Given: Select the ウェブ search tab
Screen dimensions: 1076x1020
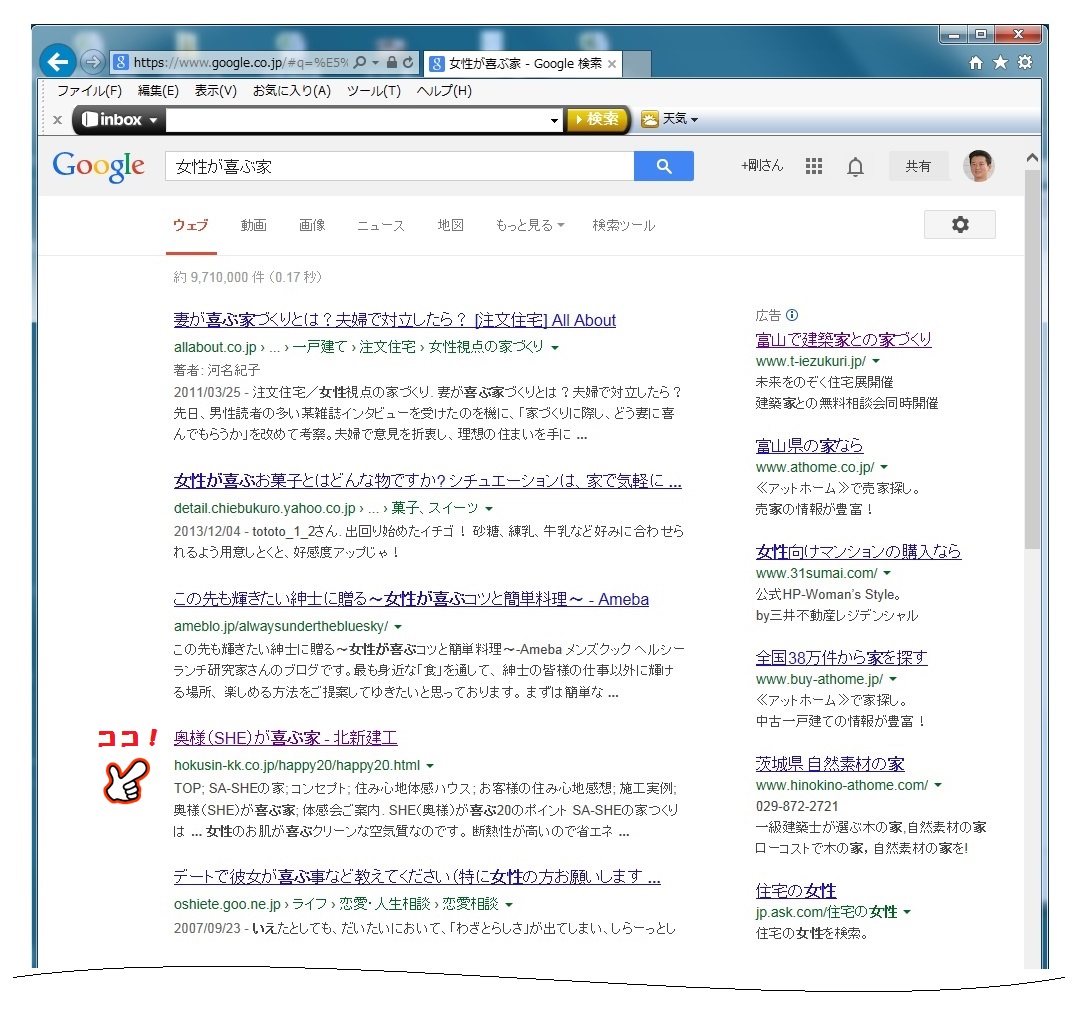Looking at the screenshot, I should pos(191,225).
